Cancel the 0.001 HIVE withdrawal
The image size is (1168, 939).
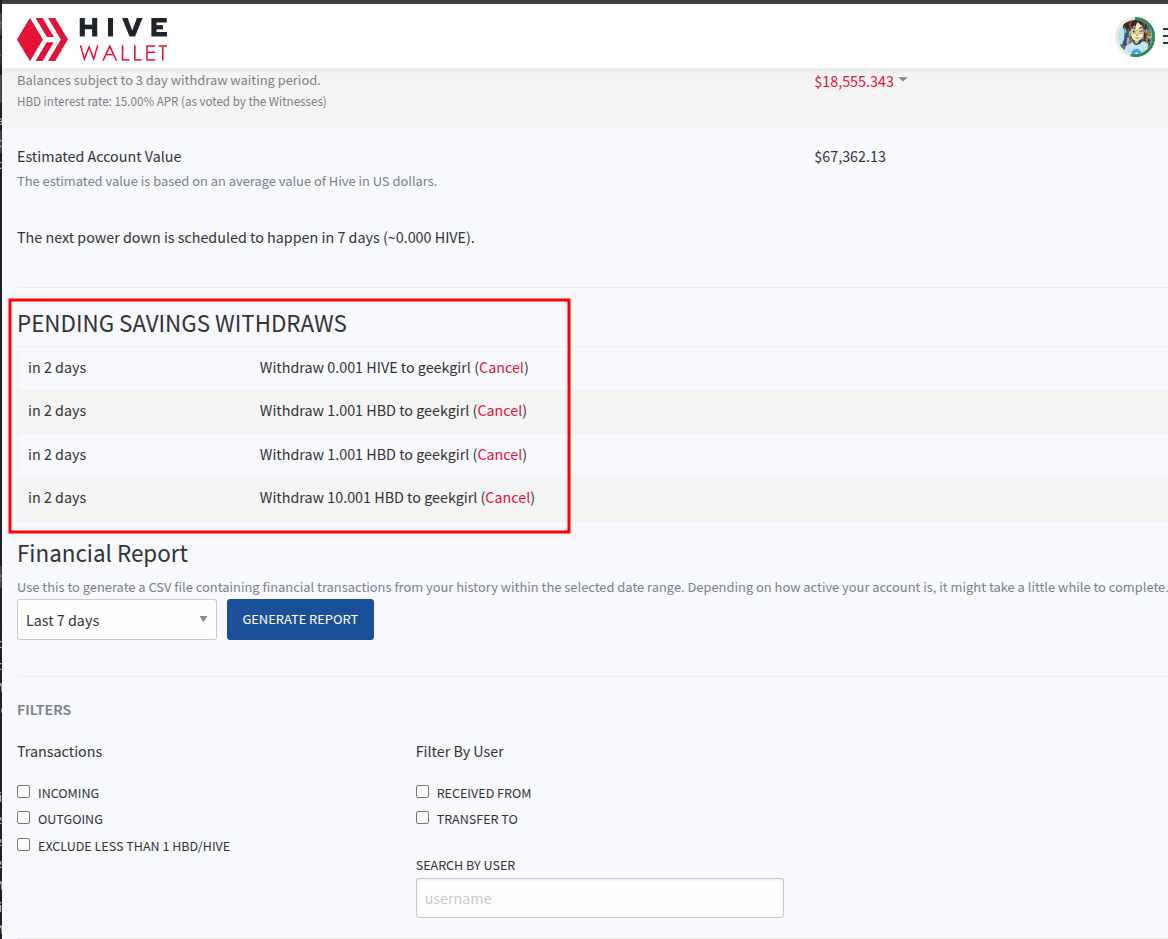(x=501, y=368)
